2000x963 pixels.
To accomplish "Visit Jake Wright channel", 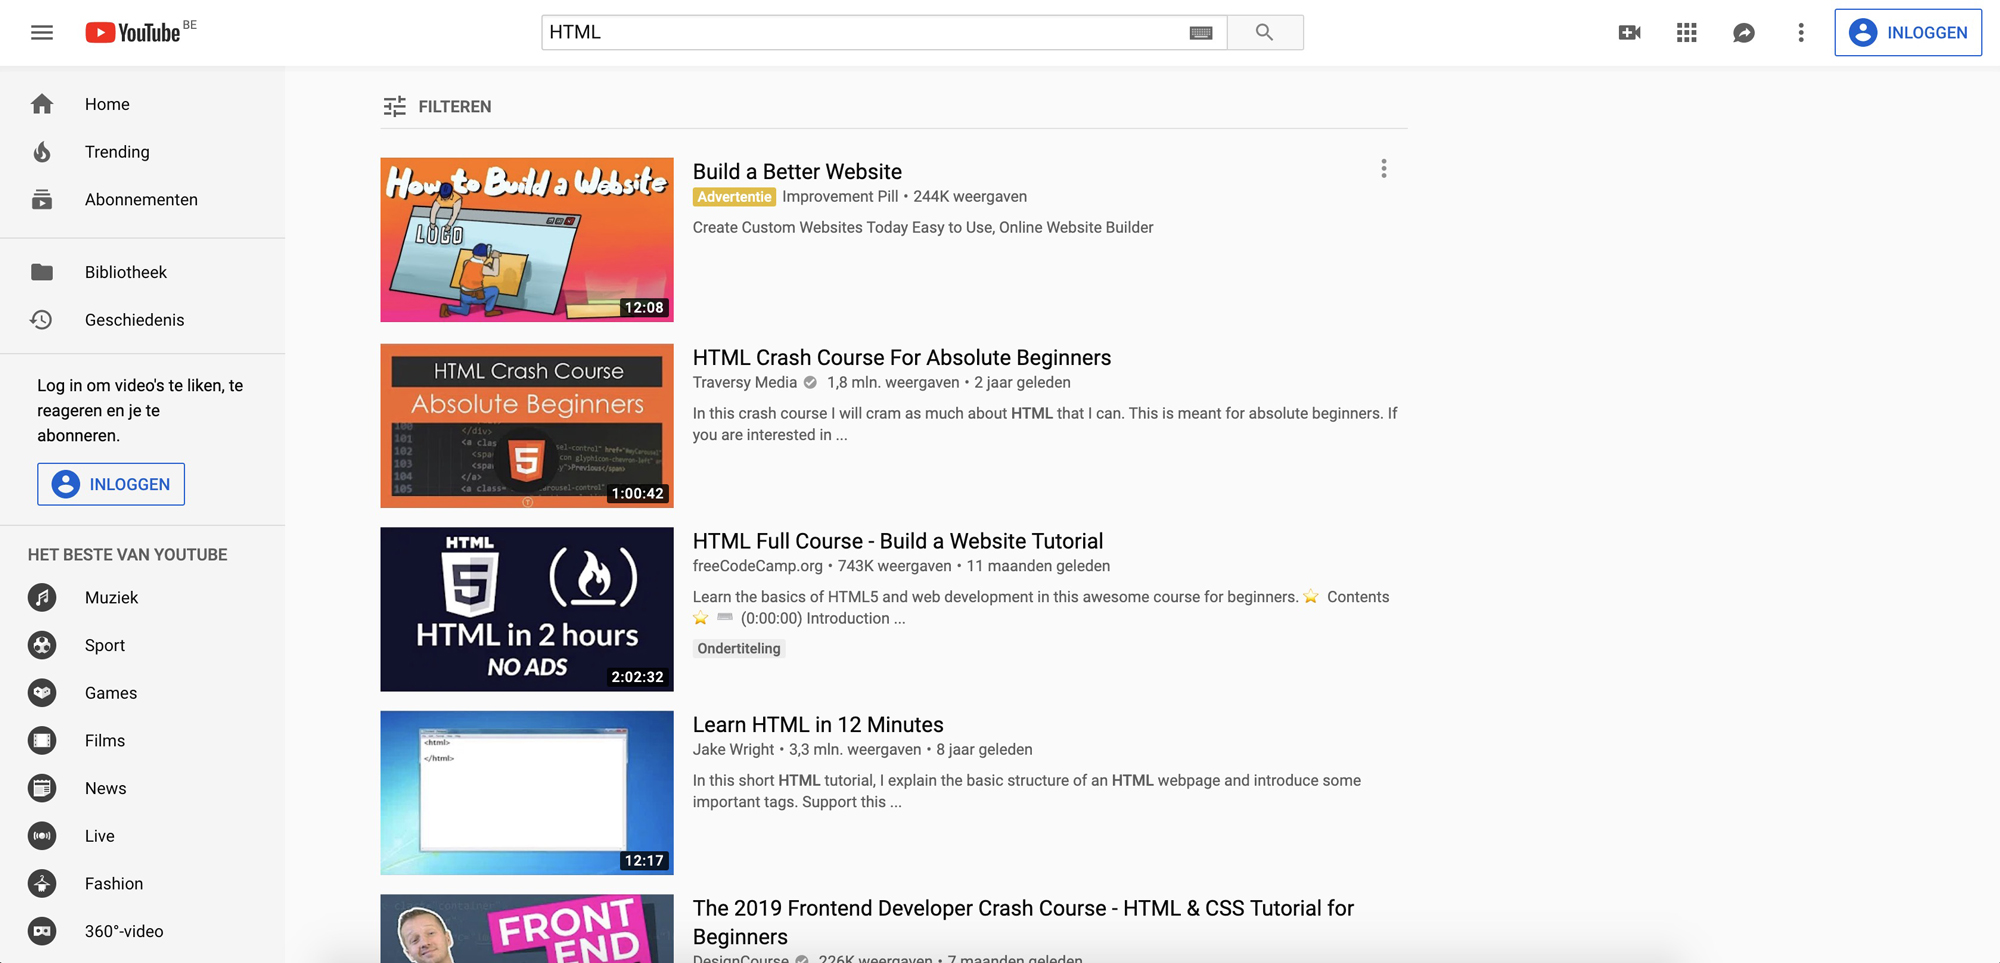I will [x=733, y=749].
